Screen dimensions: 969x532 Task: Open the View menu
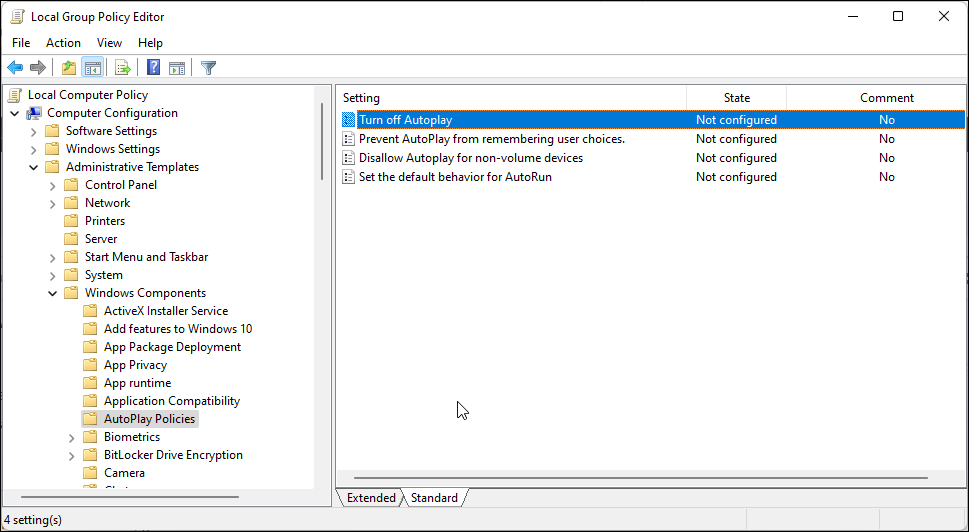point(109,43)
